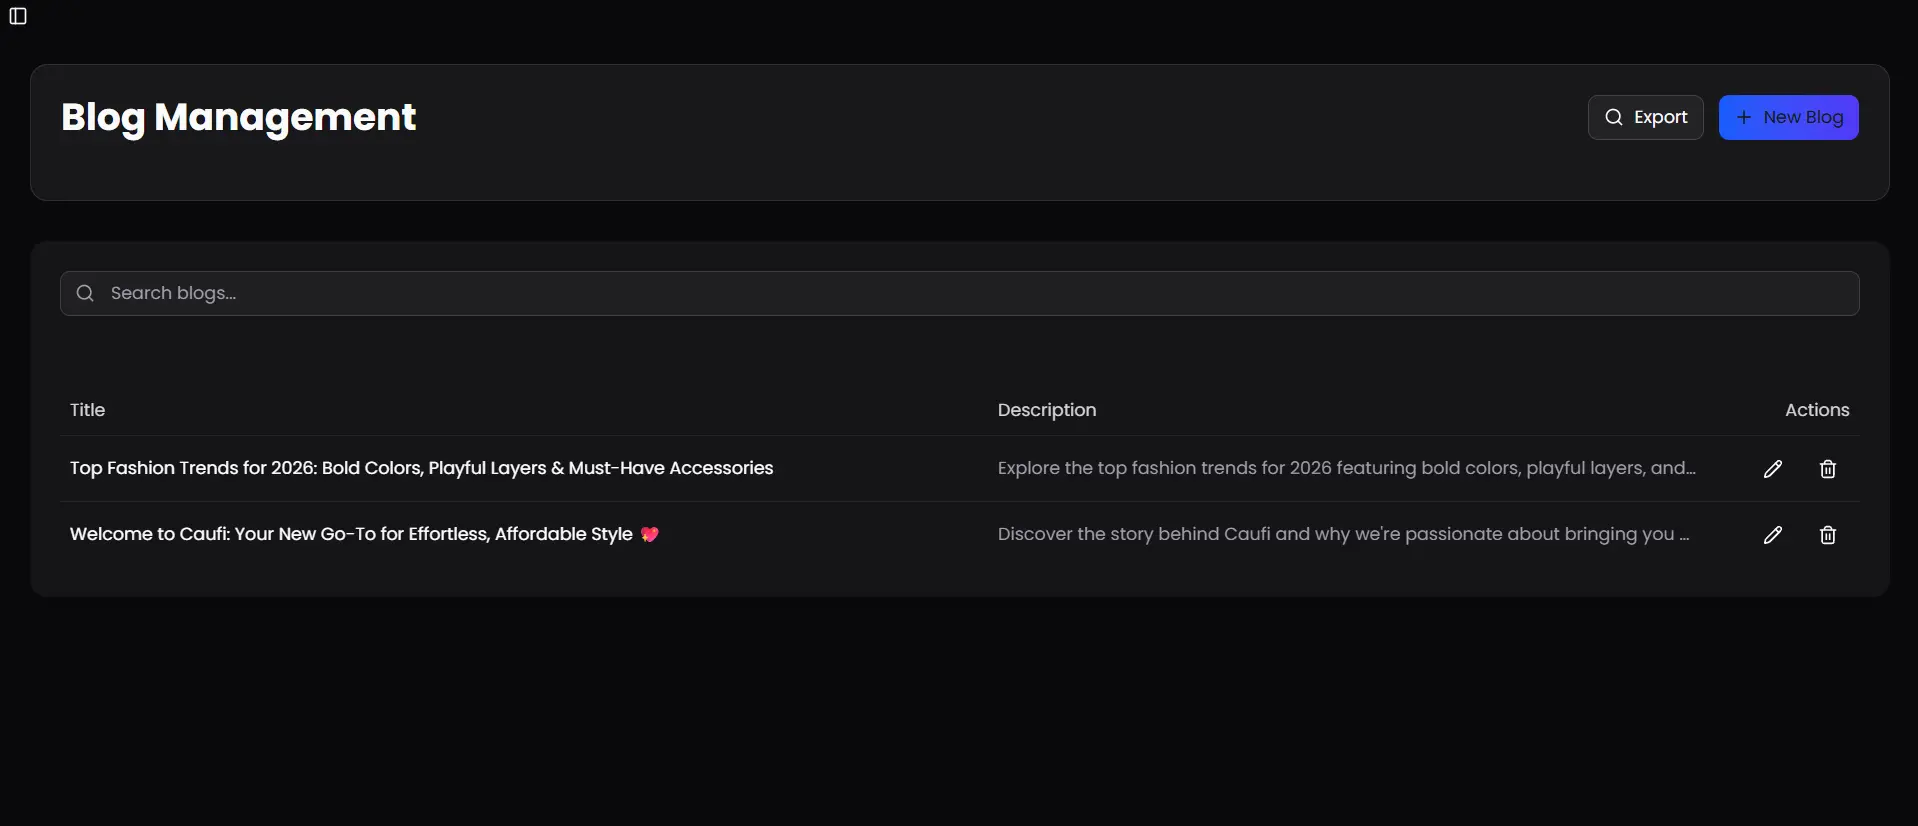Viewport: 1918px width, 826px height.
Task: Click the Blog Management heading
Action: click(x=238, y=117)
